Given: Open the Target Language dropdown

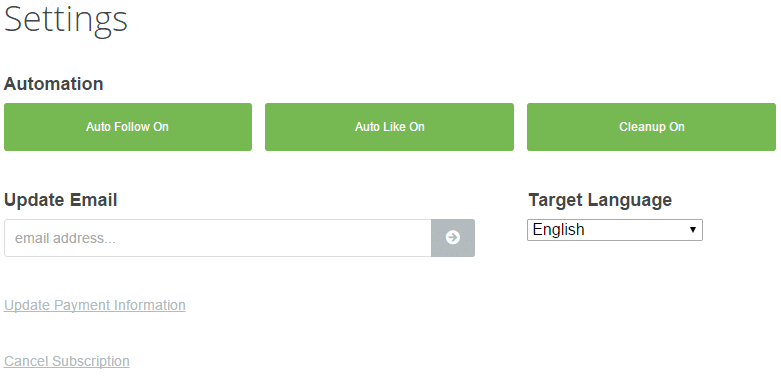Looking at the screenshot, I should point(615,230).
